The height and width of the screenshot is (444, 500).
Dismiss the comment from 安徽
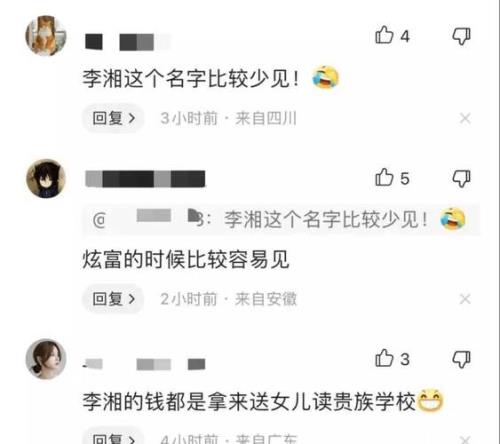pyautogui.click(x=465, y=299)
